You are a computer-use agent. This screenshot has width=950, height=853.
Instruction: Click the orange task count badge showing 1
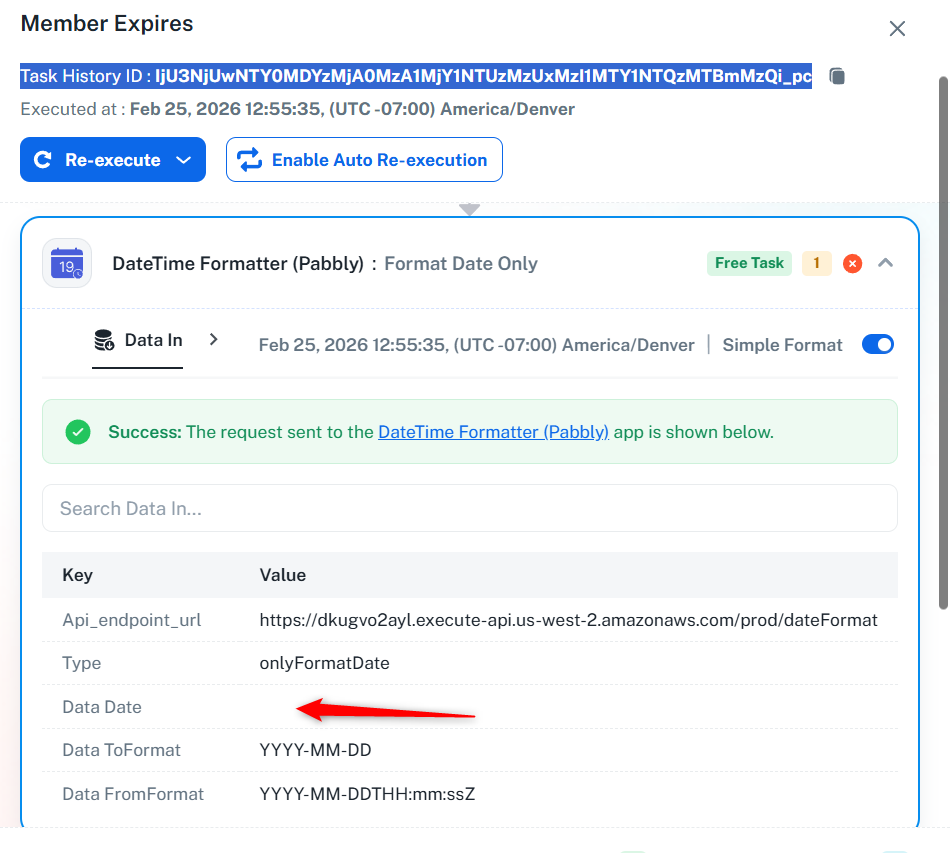tap(816, 263)
